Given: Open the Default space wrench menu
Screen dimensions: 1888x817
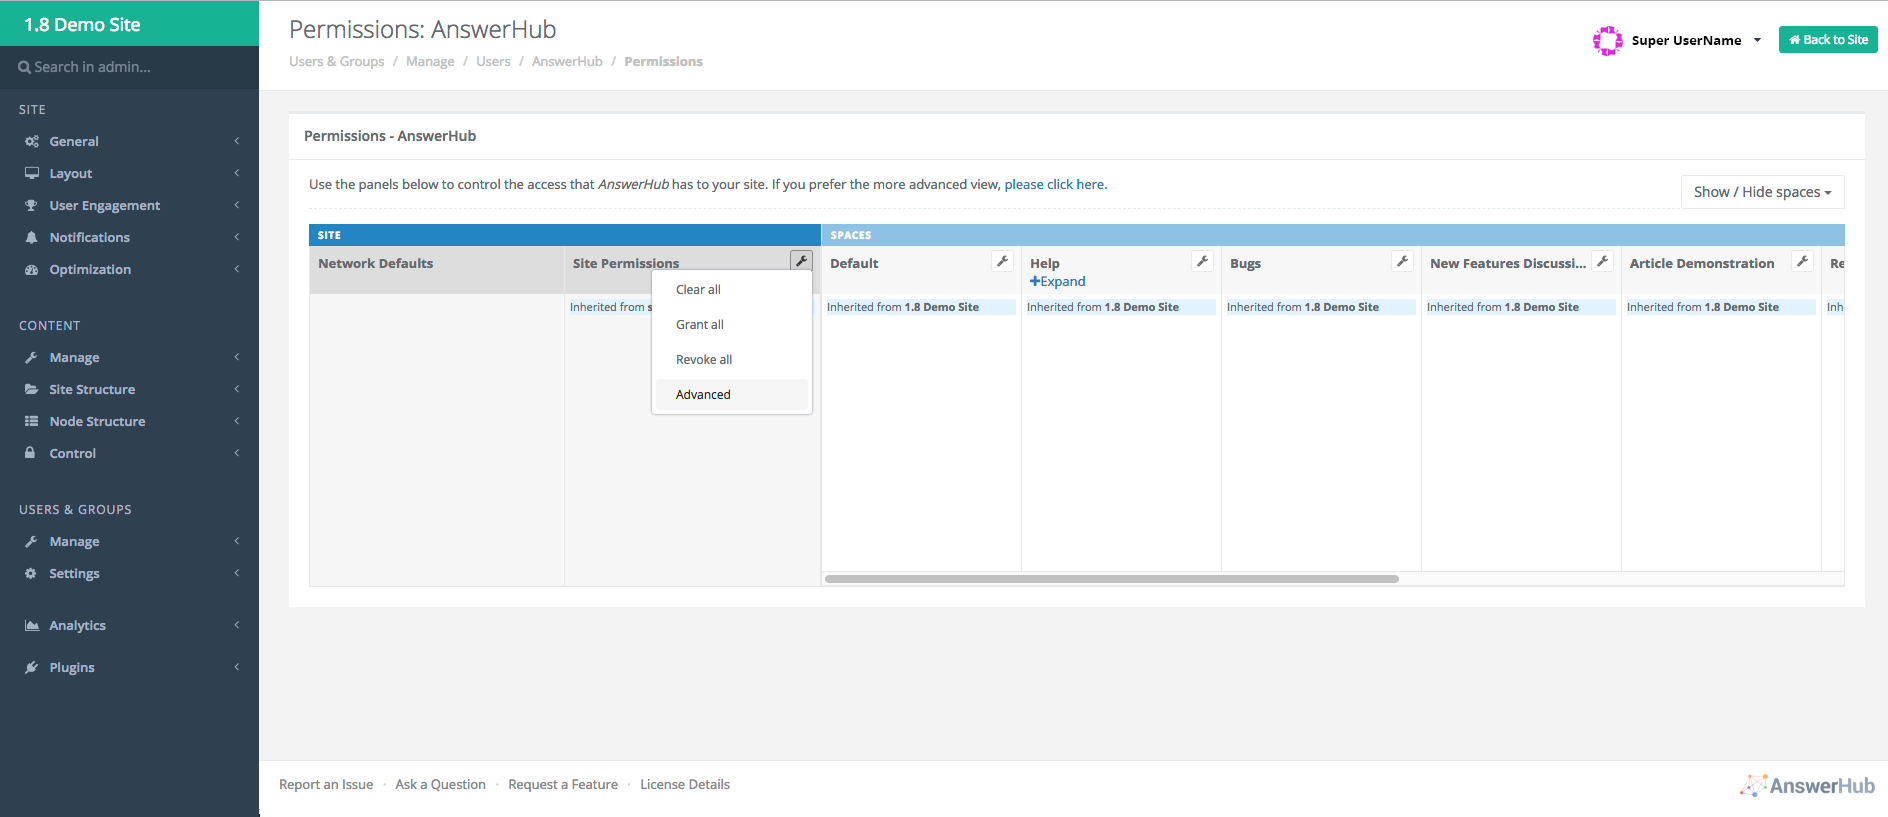Looking at the screenshot, I should (x=1002, y=261).
